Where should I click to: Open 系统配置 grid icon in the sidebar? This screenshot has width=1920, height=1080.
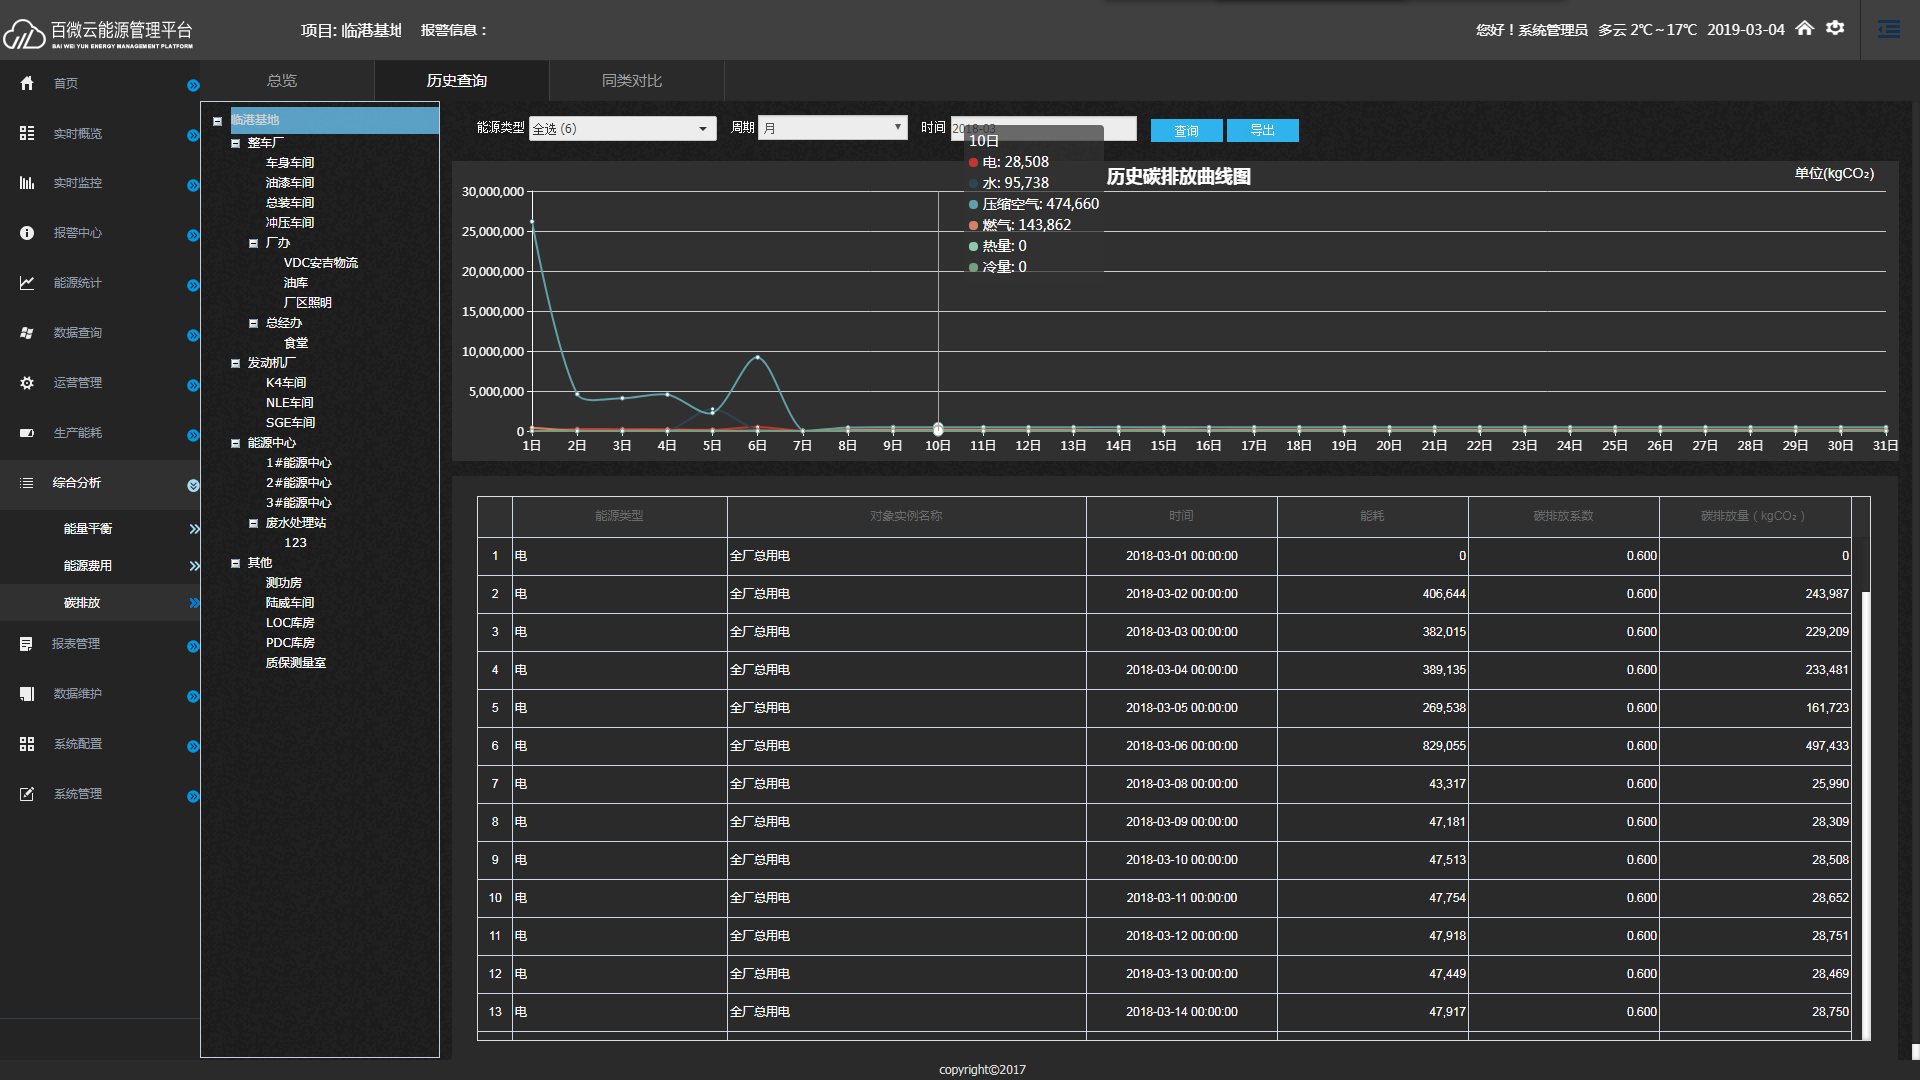pos(27,744)
